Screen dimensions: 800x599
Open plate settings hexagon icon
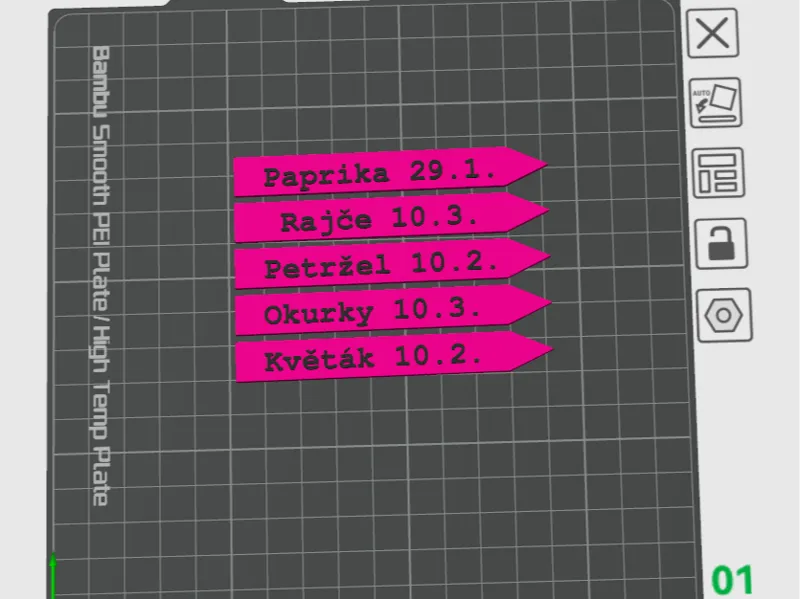pyautogui.click(x=724, y=315)
